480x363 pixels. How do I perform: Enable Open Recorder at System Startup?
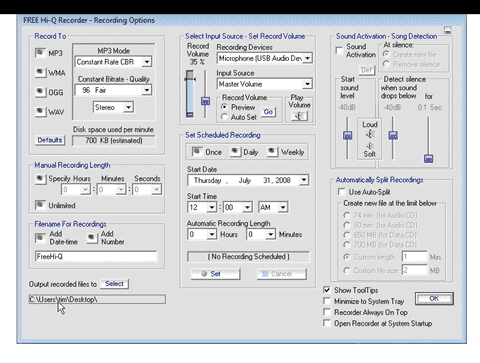click(327, 323)
